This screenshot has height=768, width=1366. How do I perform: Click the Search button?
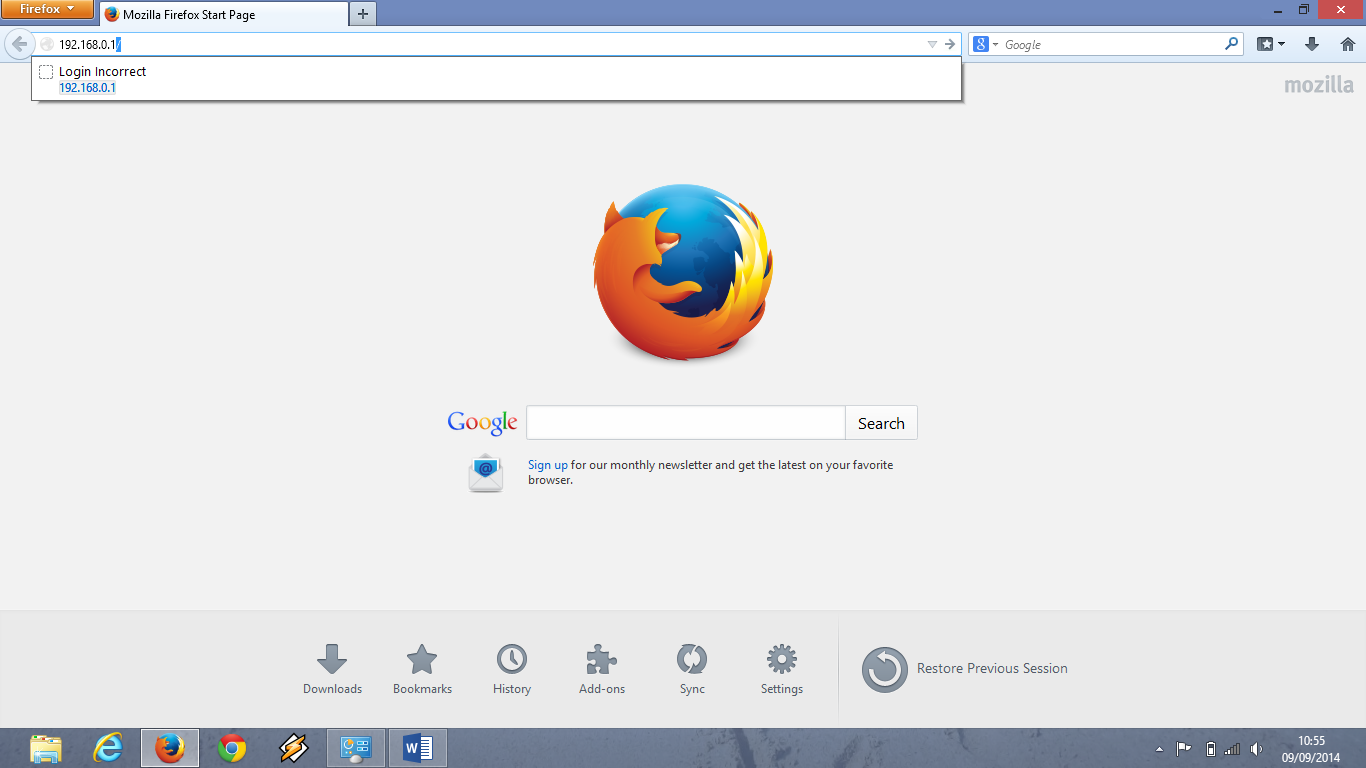[881, 423]
